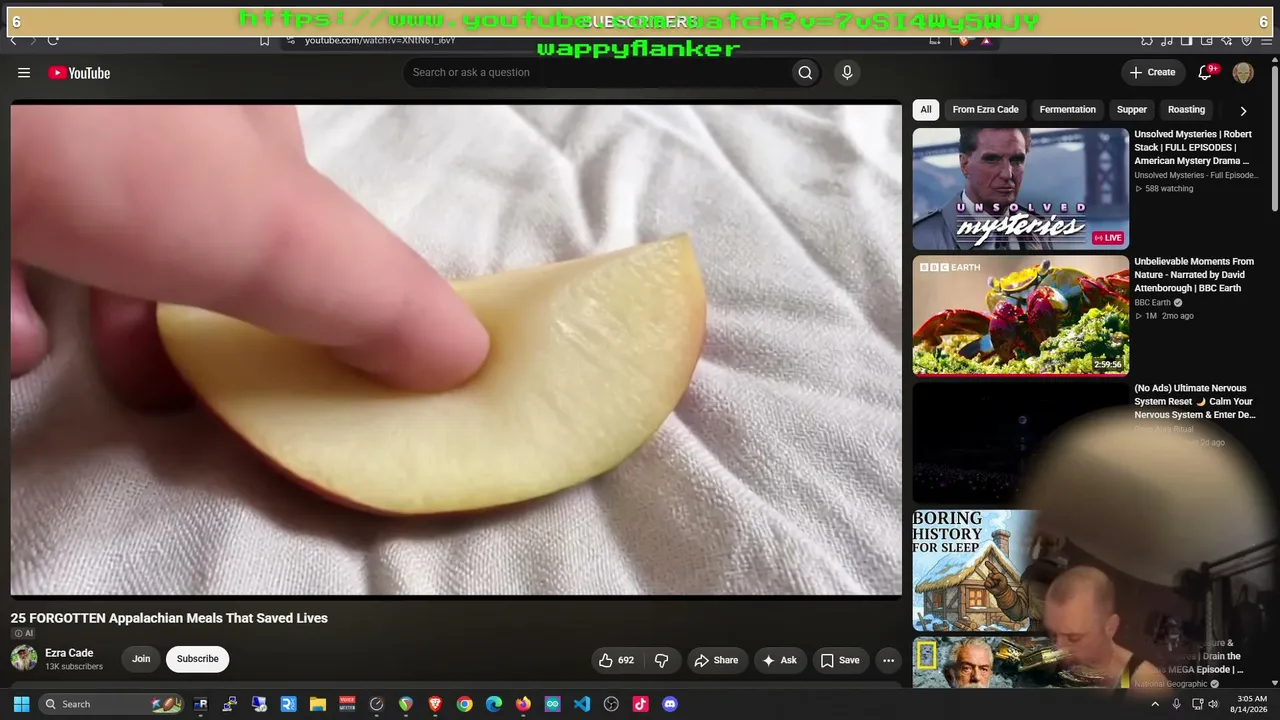Open Unbelievable Moments From Nature video title
This screenshot has height=720, width=1280.
[1194, 275]
